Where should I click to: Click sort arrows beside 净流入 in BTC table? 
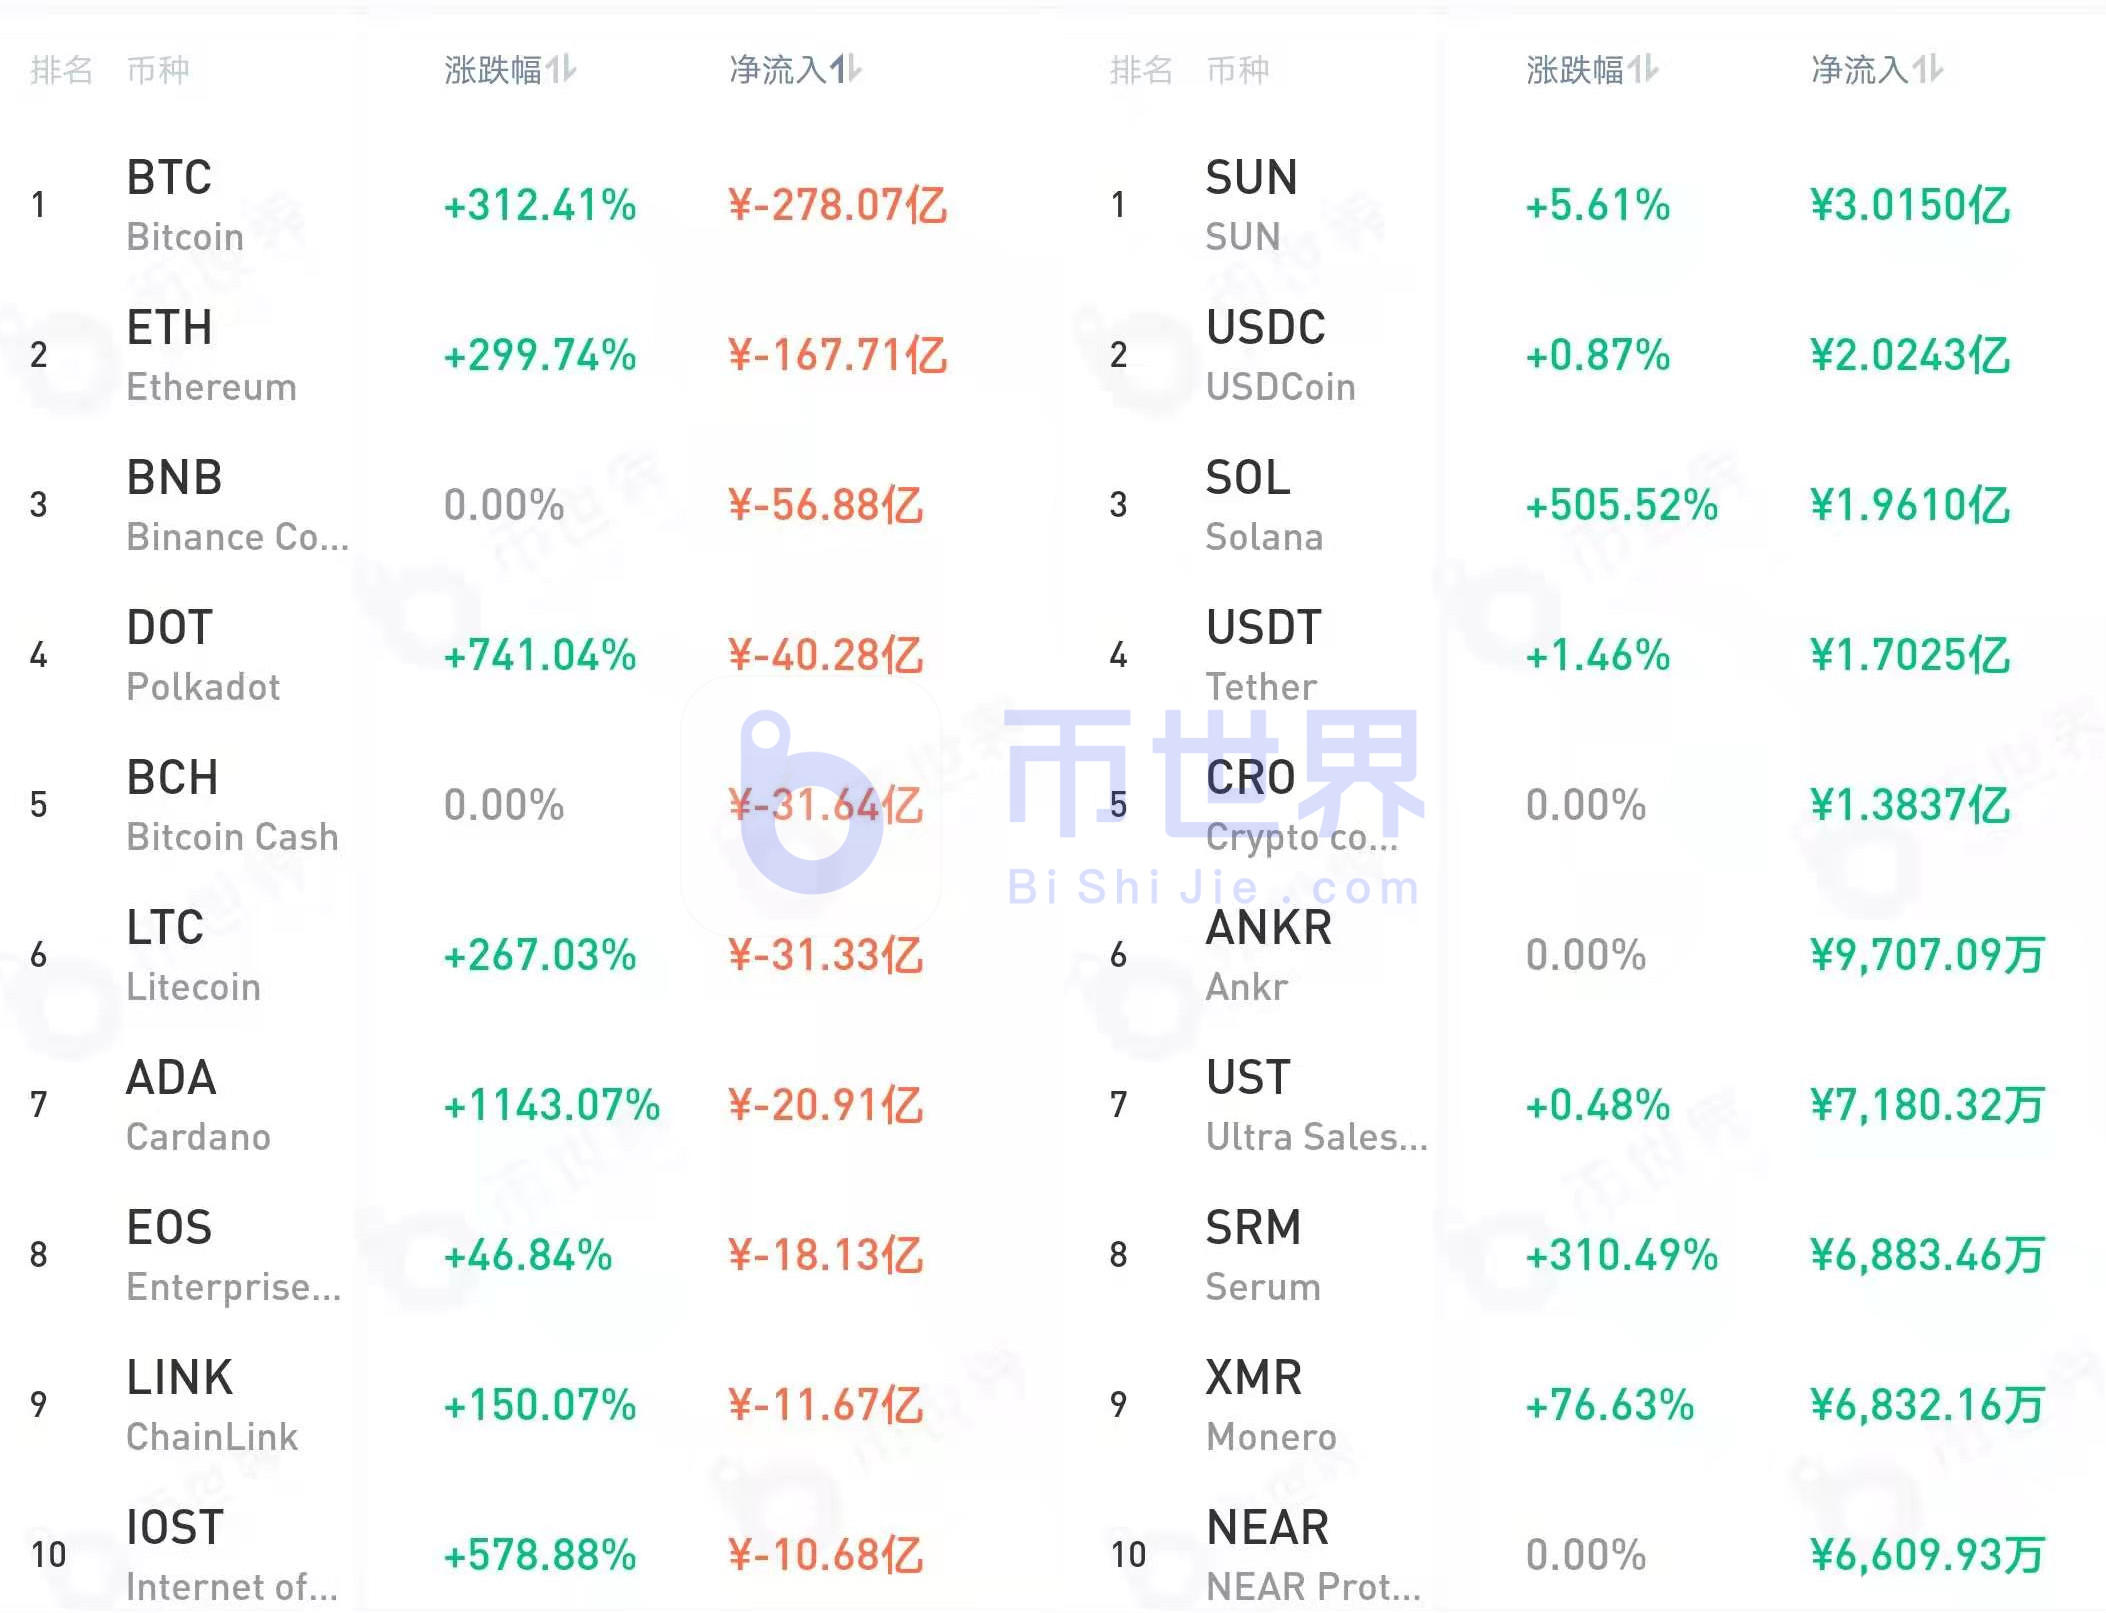point(846,69)
